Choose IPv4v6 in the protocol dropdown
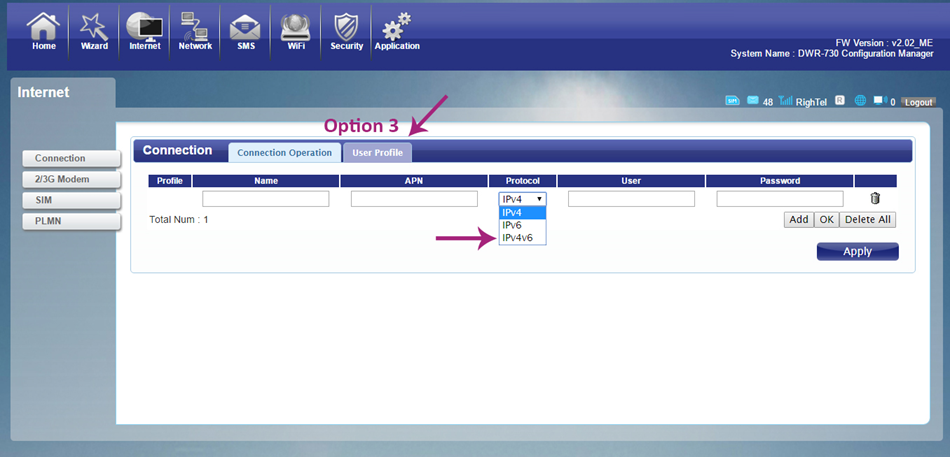 [x=519, y=238]
